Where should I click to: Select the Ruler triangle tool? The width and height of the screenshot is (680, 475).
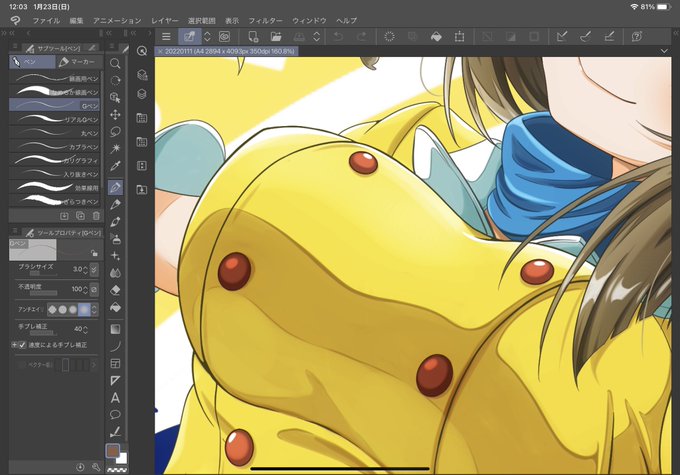pos(115,380)
